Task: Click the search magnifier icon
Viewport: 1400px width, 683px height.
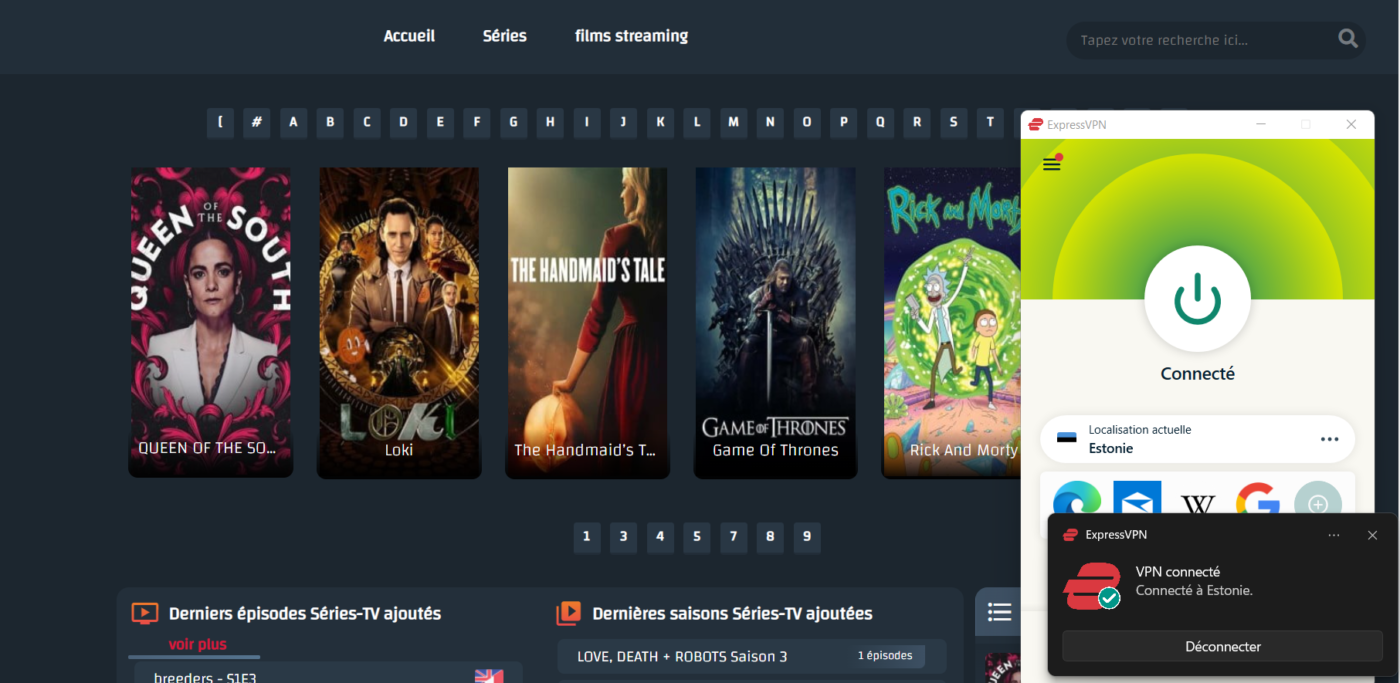Action: (x=1348, y=40)
